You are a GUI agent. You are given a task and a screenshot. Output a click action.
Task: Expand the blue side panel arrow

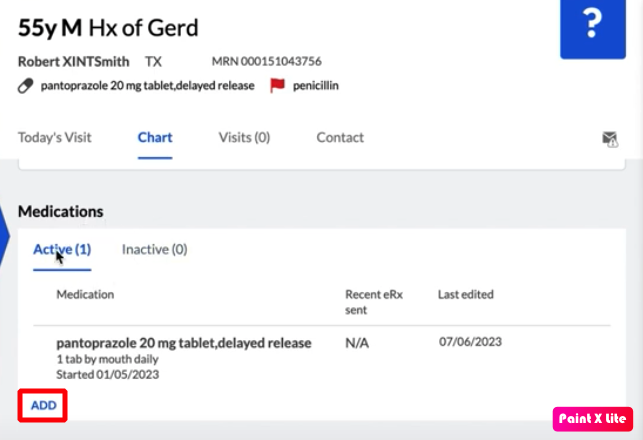click(4, 236)
